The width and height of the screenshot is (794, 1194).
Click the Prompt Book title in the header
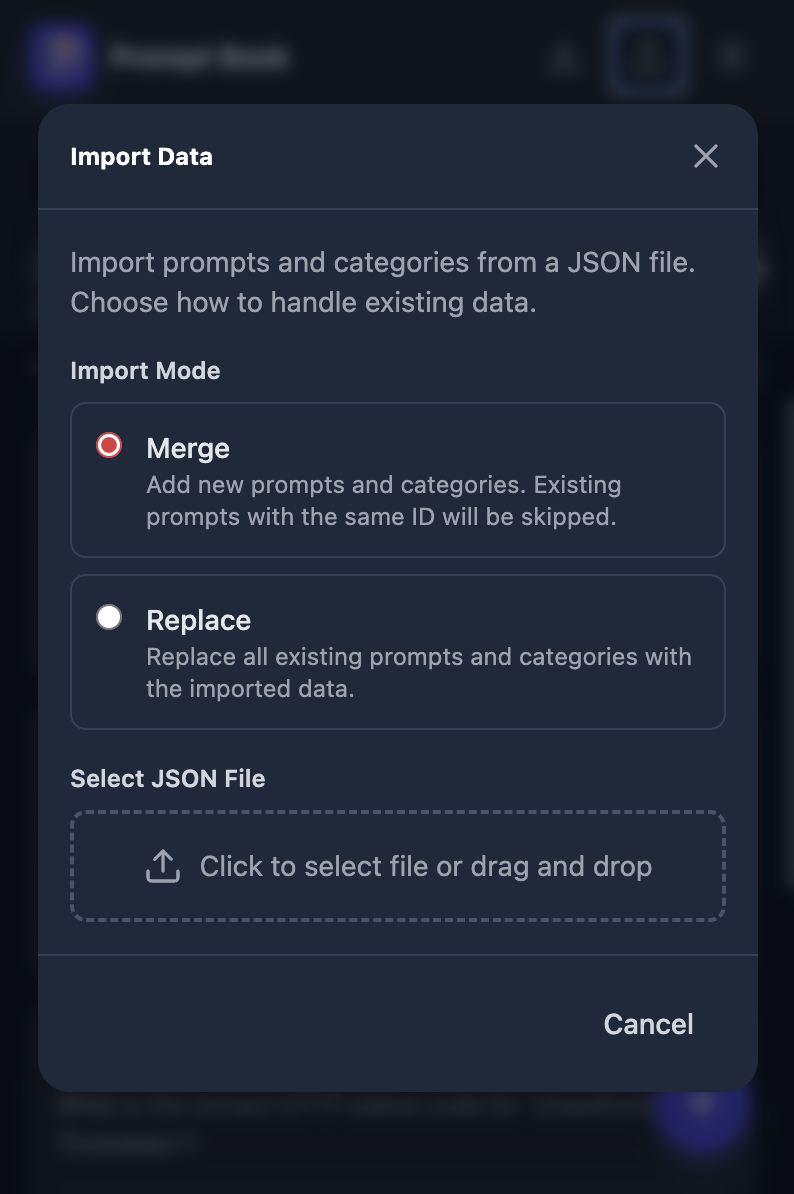[199, 57]
